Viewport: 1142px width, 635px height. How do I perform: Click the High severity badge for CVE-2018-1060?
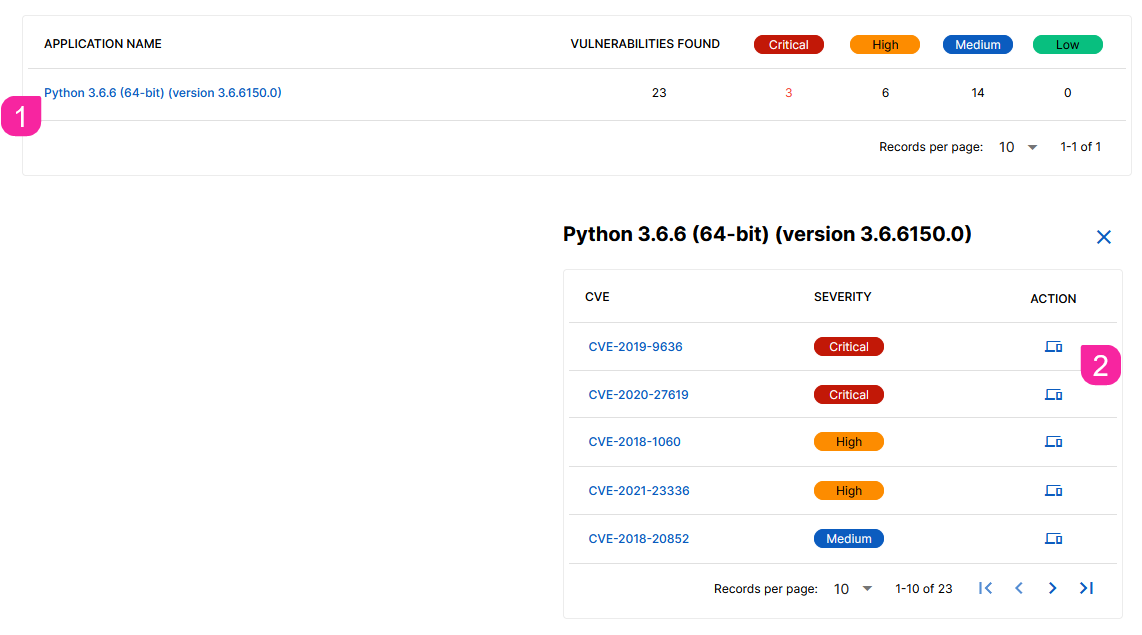coord(848,441)
